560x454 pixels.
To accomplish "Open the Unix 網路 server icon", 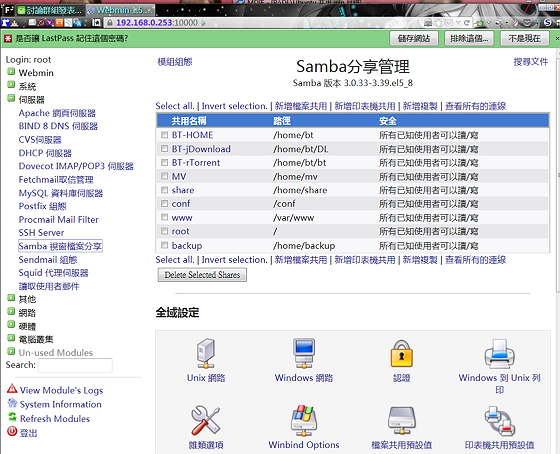I will click(x=206, y=353).
